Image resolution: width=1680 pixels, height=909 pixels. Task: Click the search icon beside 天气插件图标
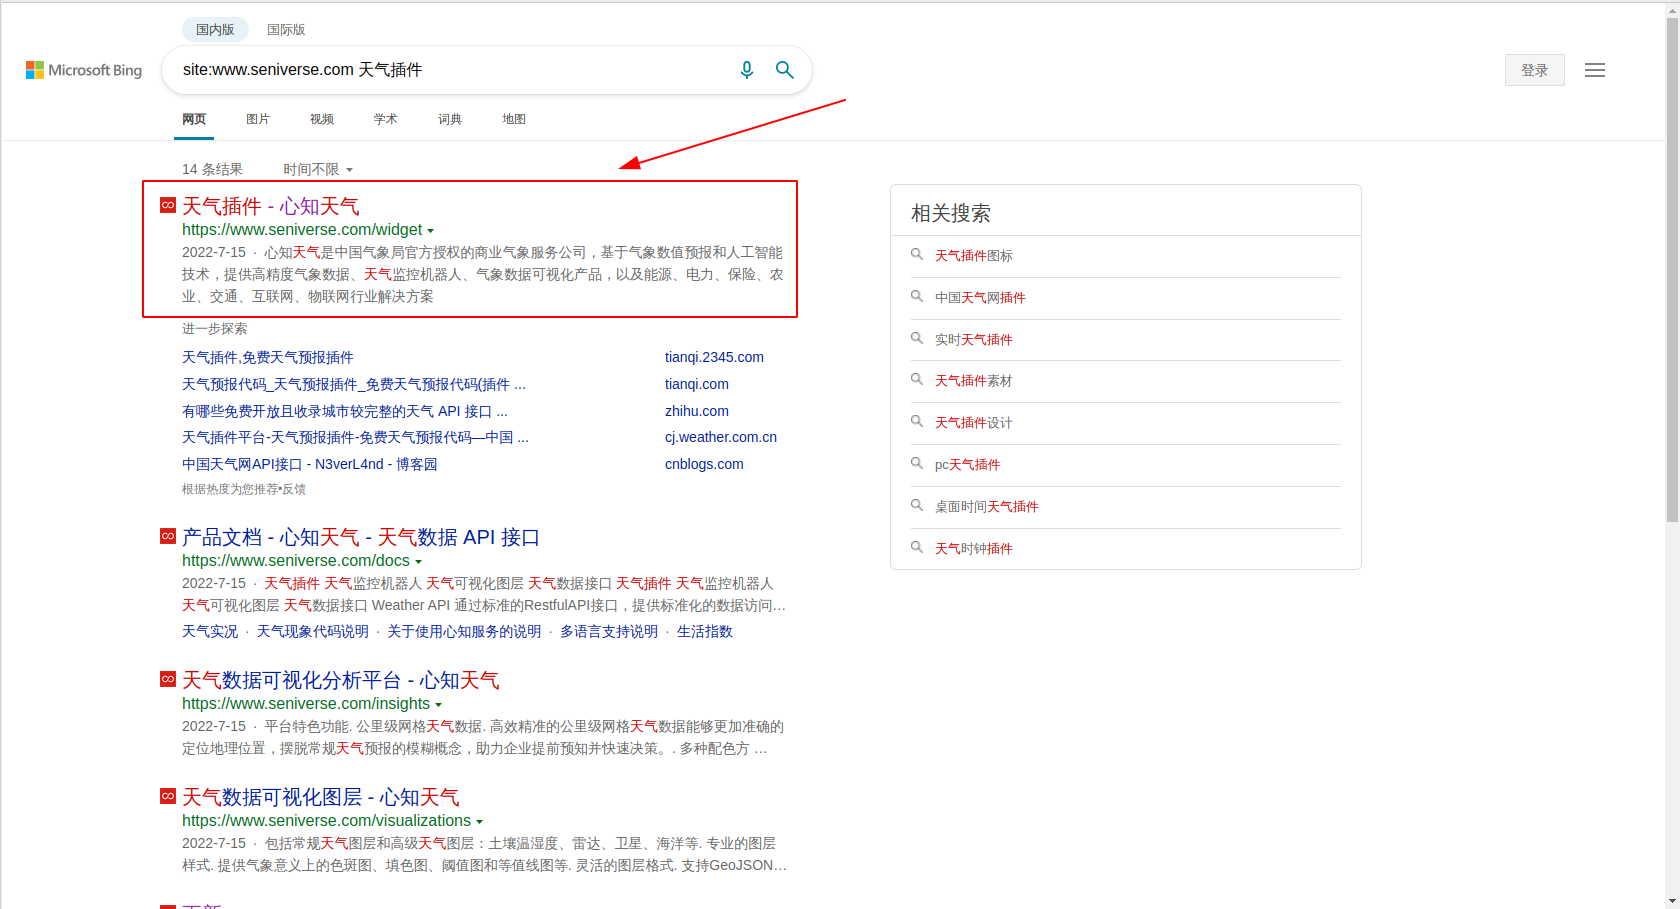(916, 255)
